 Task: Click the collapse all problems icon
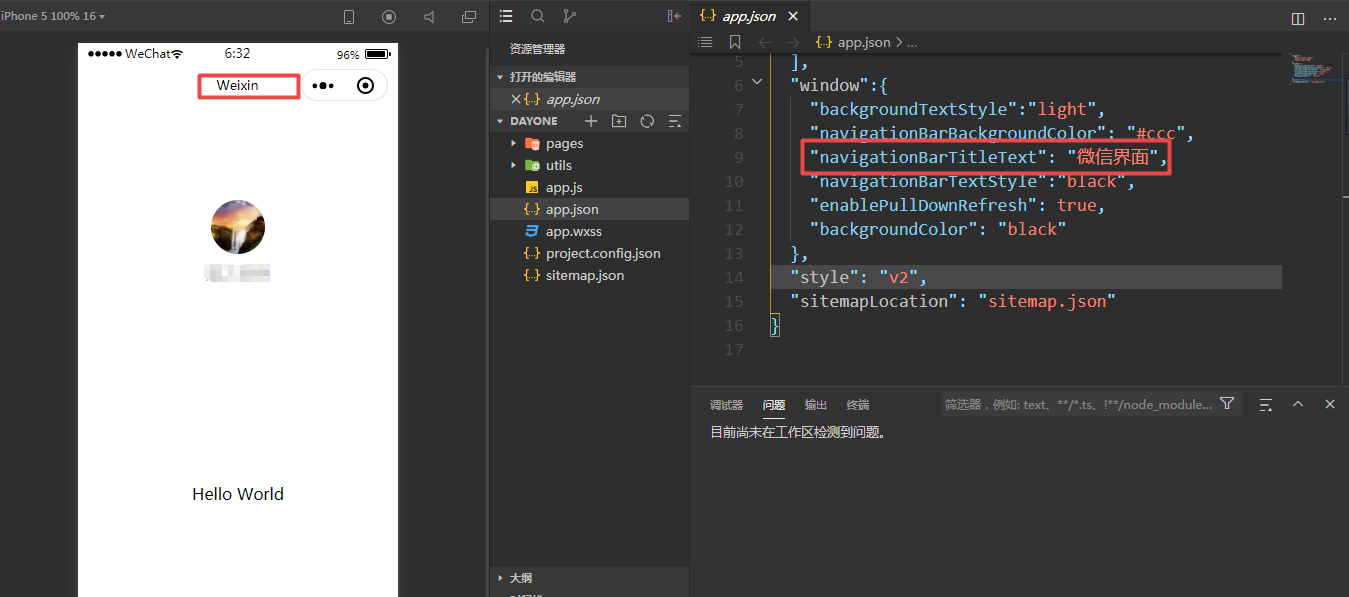pos(1266,404)
